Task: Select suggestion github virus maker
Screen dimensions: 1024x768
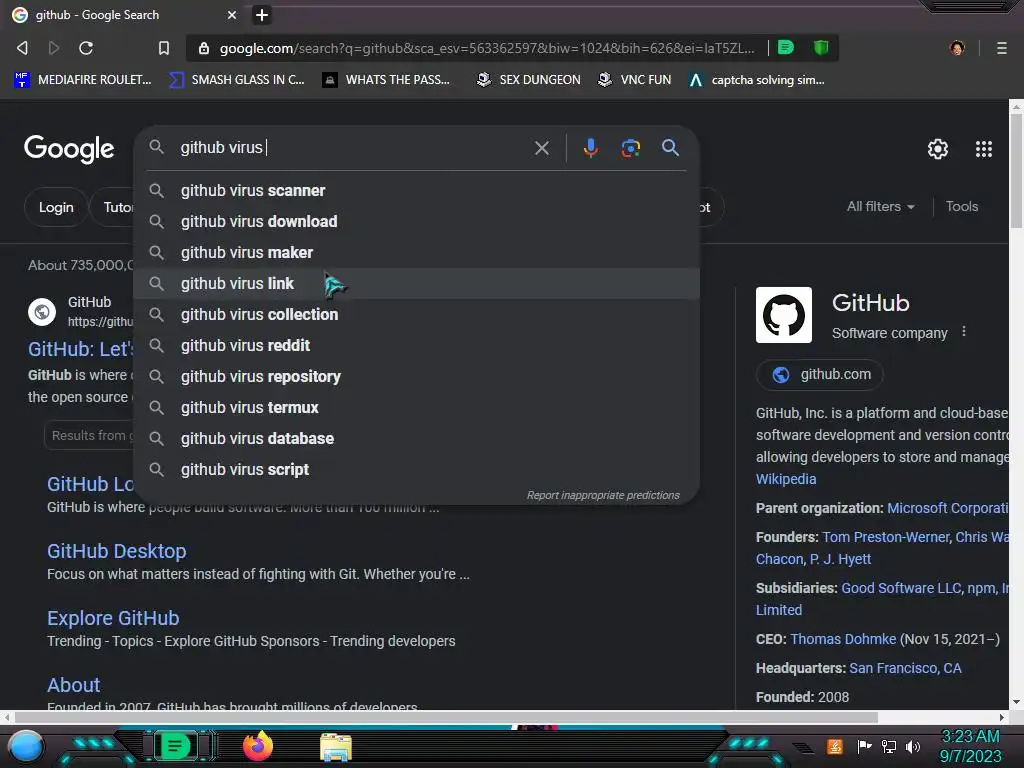Action: pos(416,252)
